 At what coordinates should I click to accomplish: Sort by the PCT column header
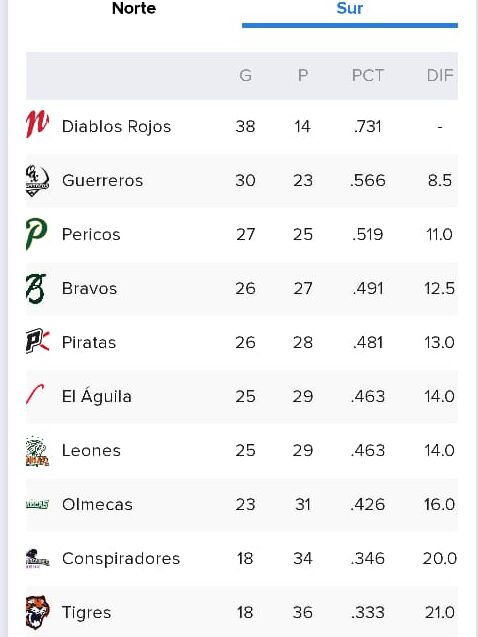tap(368, 76)
